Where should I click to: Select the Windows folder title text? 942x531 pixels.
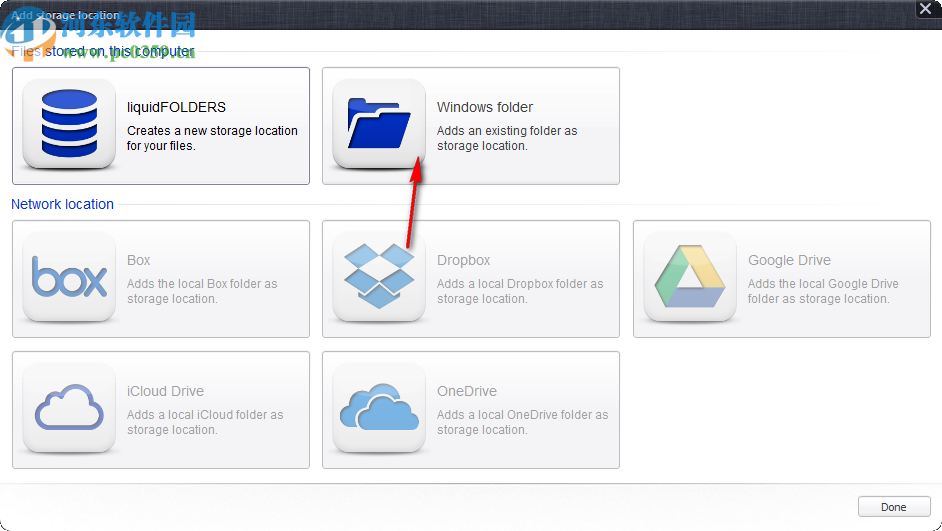tap(485, 107)
